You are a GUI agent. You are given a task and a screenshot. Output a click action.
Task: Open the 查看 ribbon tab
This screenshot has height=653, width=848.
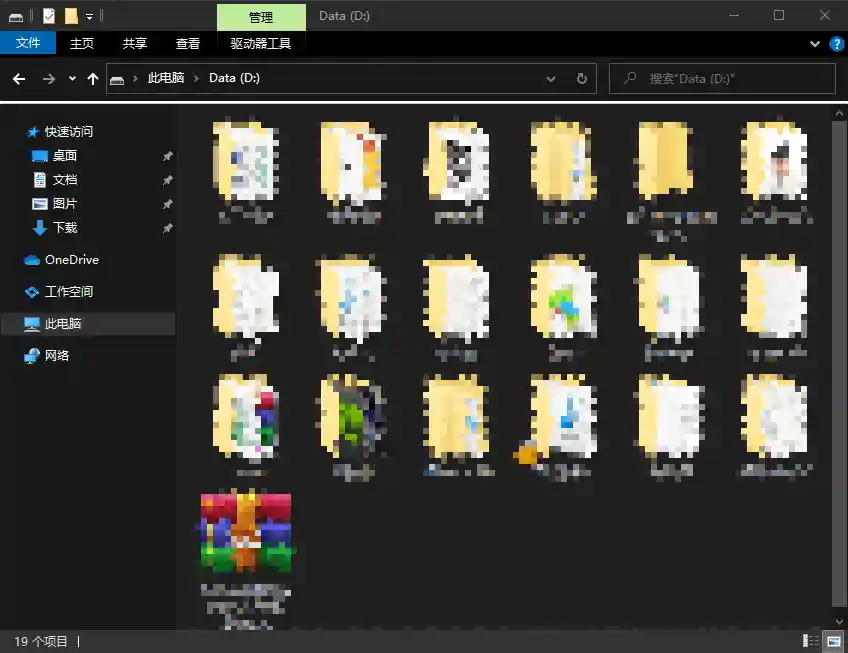(x=188, y=44)
